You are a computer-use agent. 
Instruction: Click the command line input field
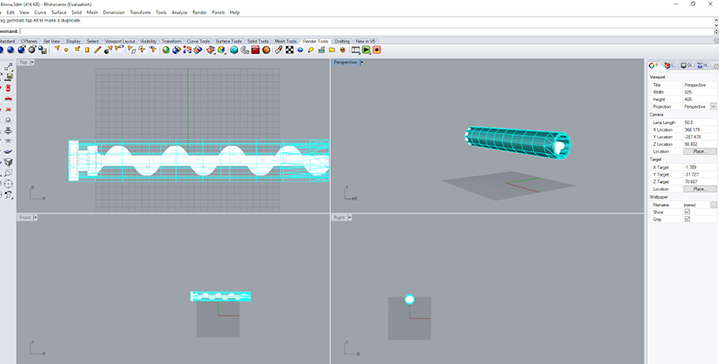point(367,31)
